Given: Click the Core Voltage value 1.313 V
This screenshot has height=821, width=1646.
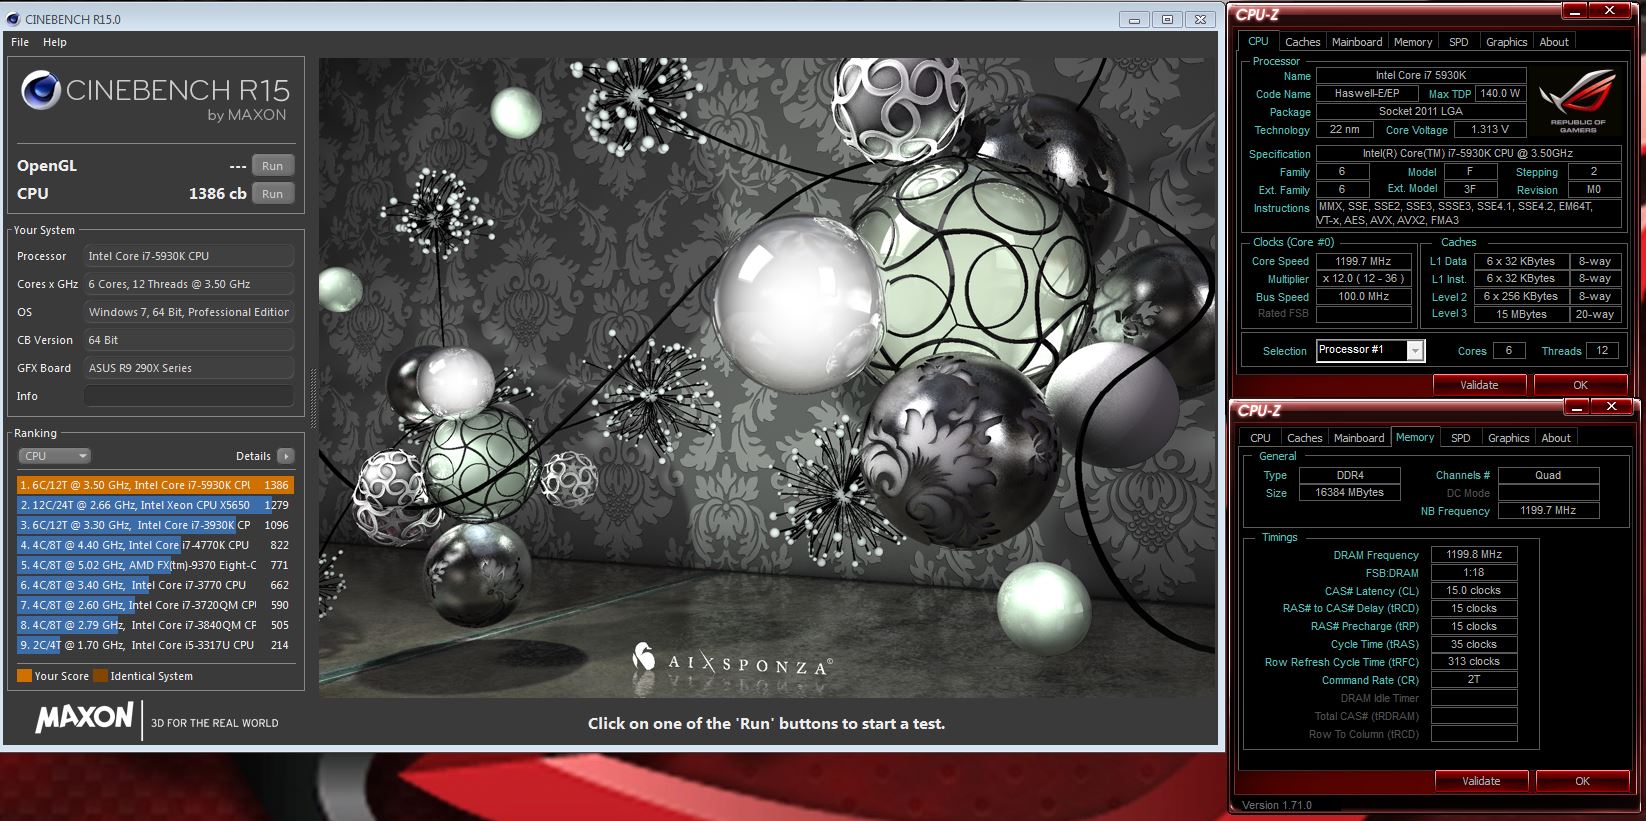Looking at the screenshot, I should [1490, 129].
